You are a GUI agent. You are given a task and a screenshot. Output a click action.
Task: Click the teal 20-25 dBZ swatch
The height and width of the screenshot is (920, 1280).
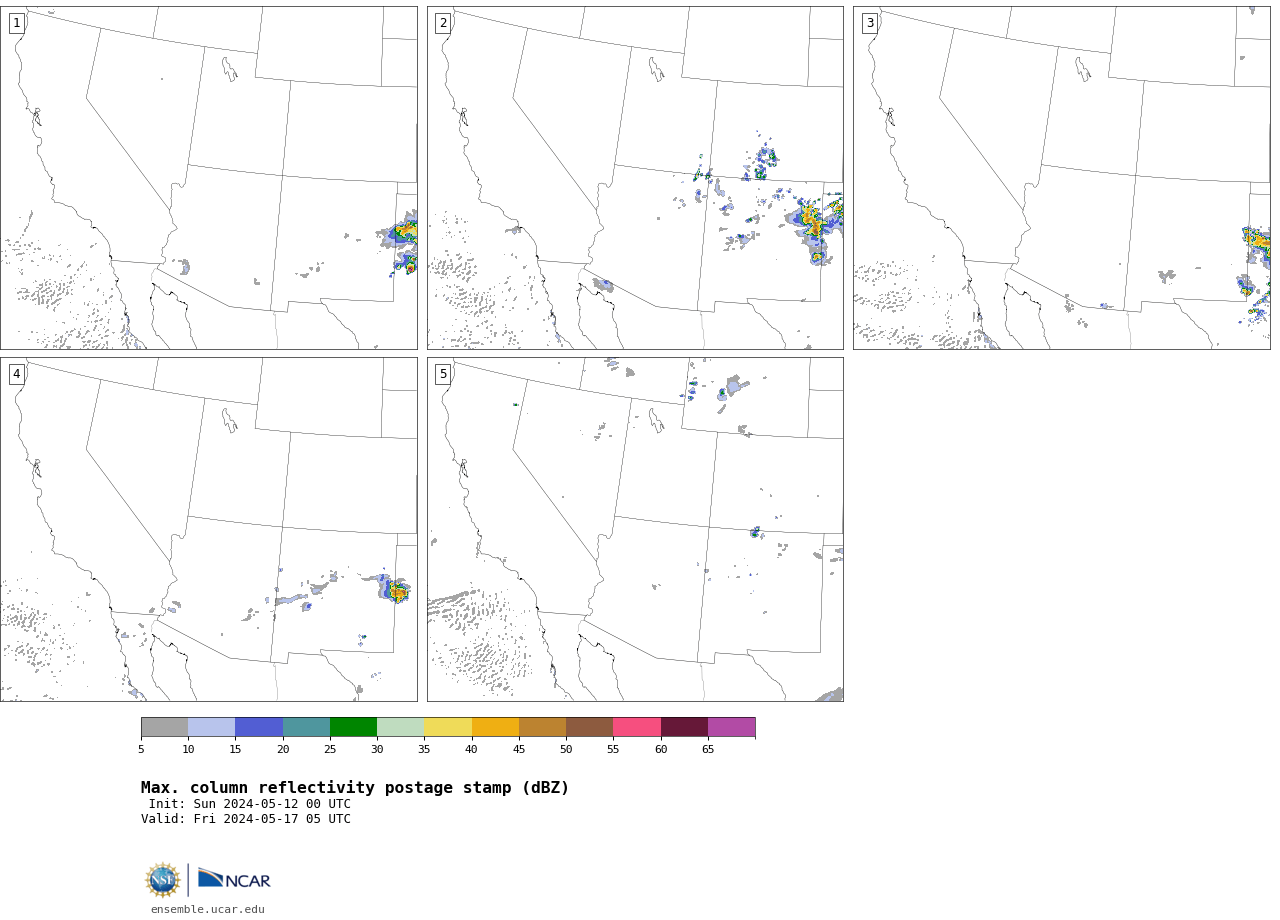[306, 727]
